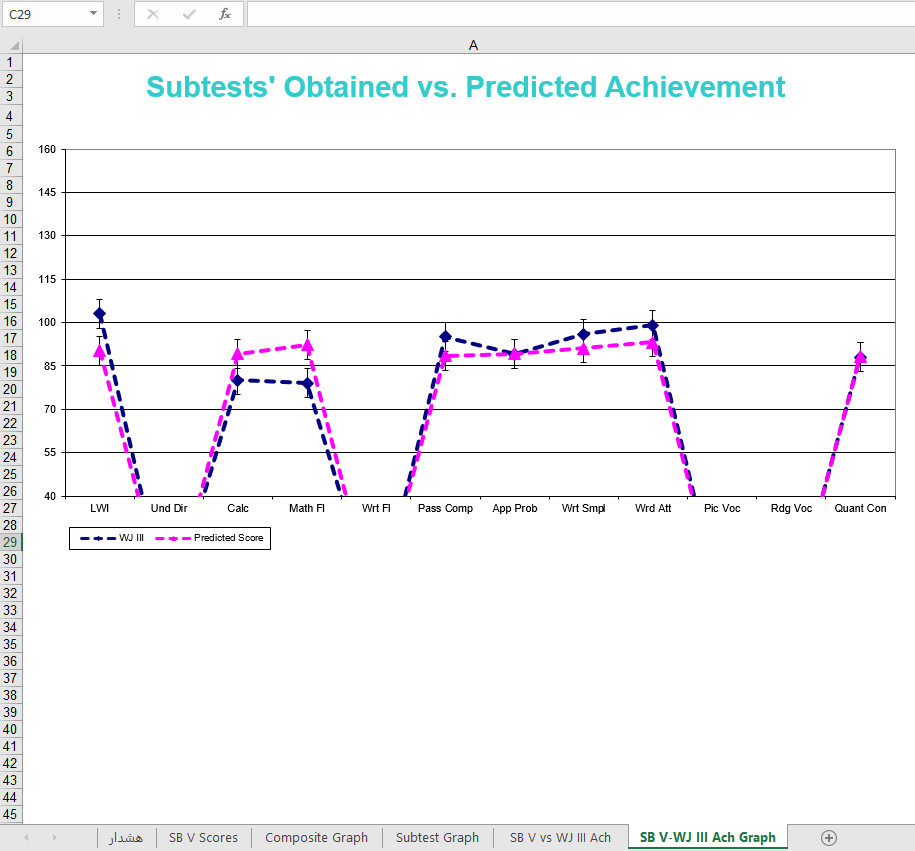Viewport: 915px width, 851px height.
Task: Click the Insert Function fx icon
Action: pos(225,14)
